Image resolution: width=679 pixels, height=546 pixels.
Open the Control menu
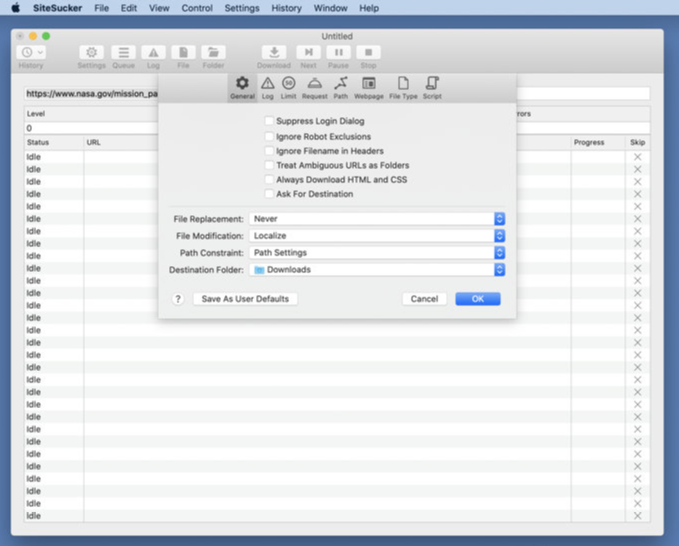(x=197, y=8)
